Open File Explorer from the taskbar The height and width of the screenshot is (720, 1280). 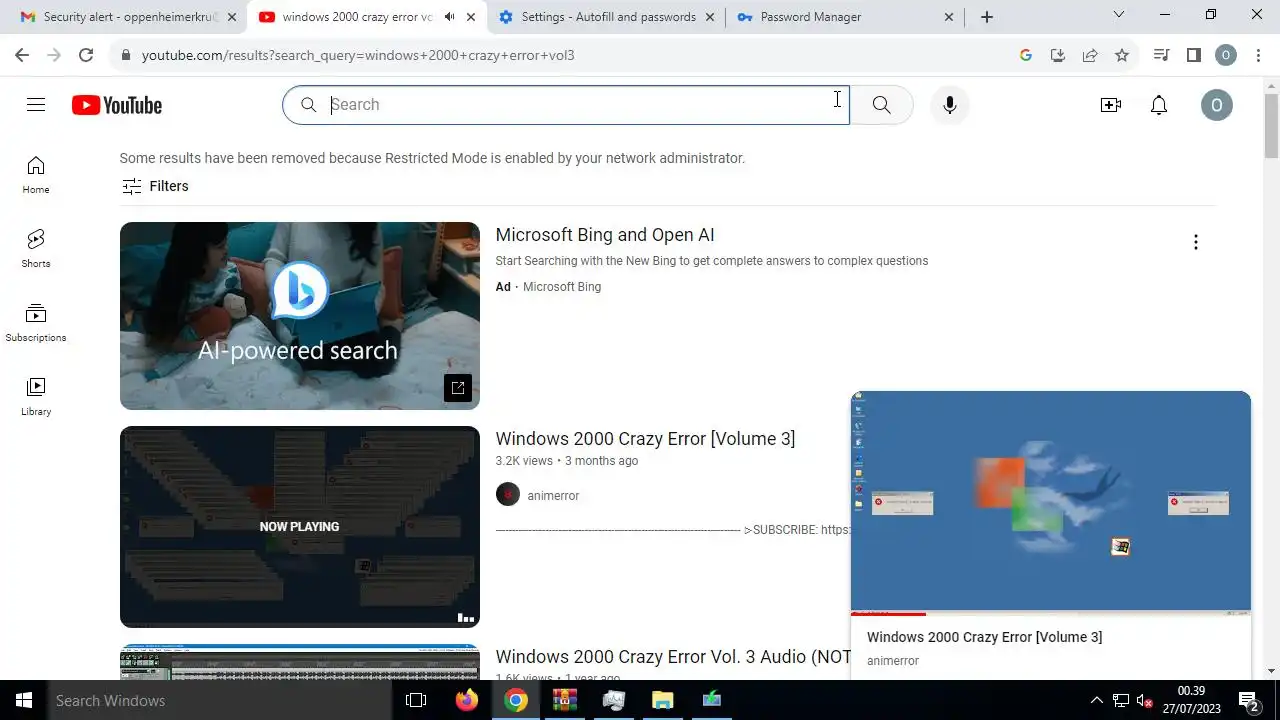(663, 700)
